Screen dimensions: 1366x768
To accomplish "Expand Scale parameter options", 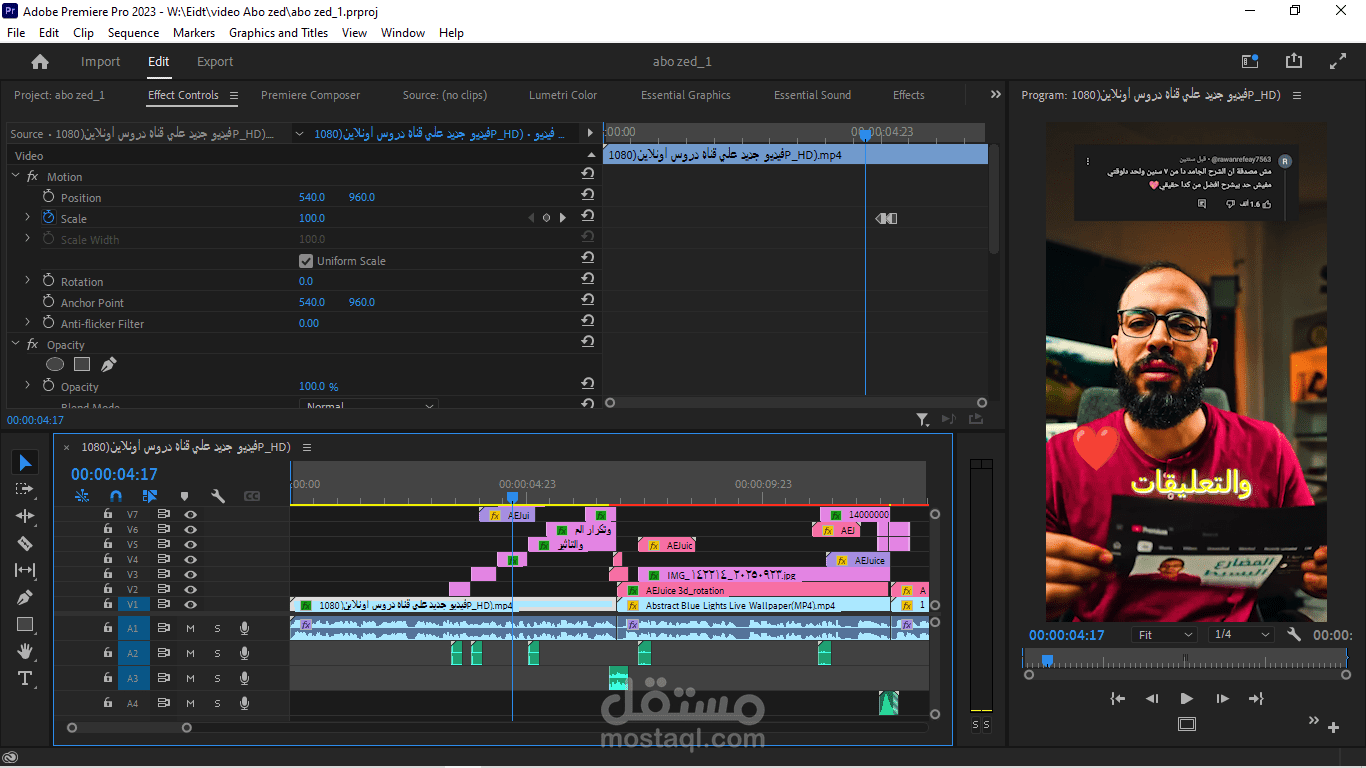I will (x=28, y=217).
